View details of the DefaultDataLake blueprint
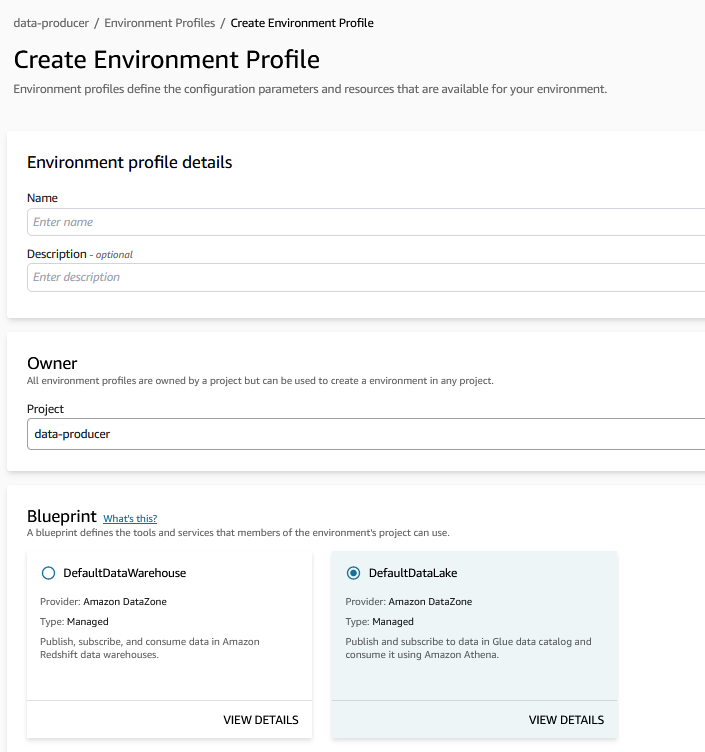The height and width of the screenshot is (752, 705). [566, 720]
